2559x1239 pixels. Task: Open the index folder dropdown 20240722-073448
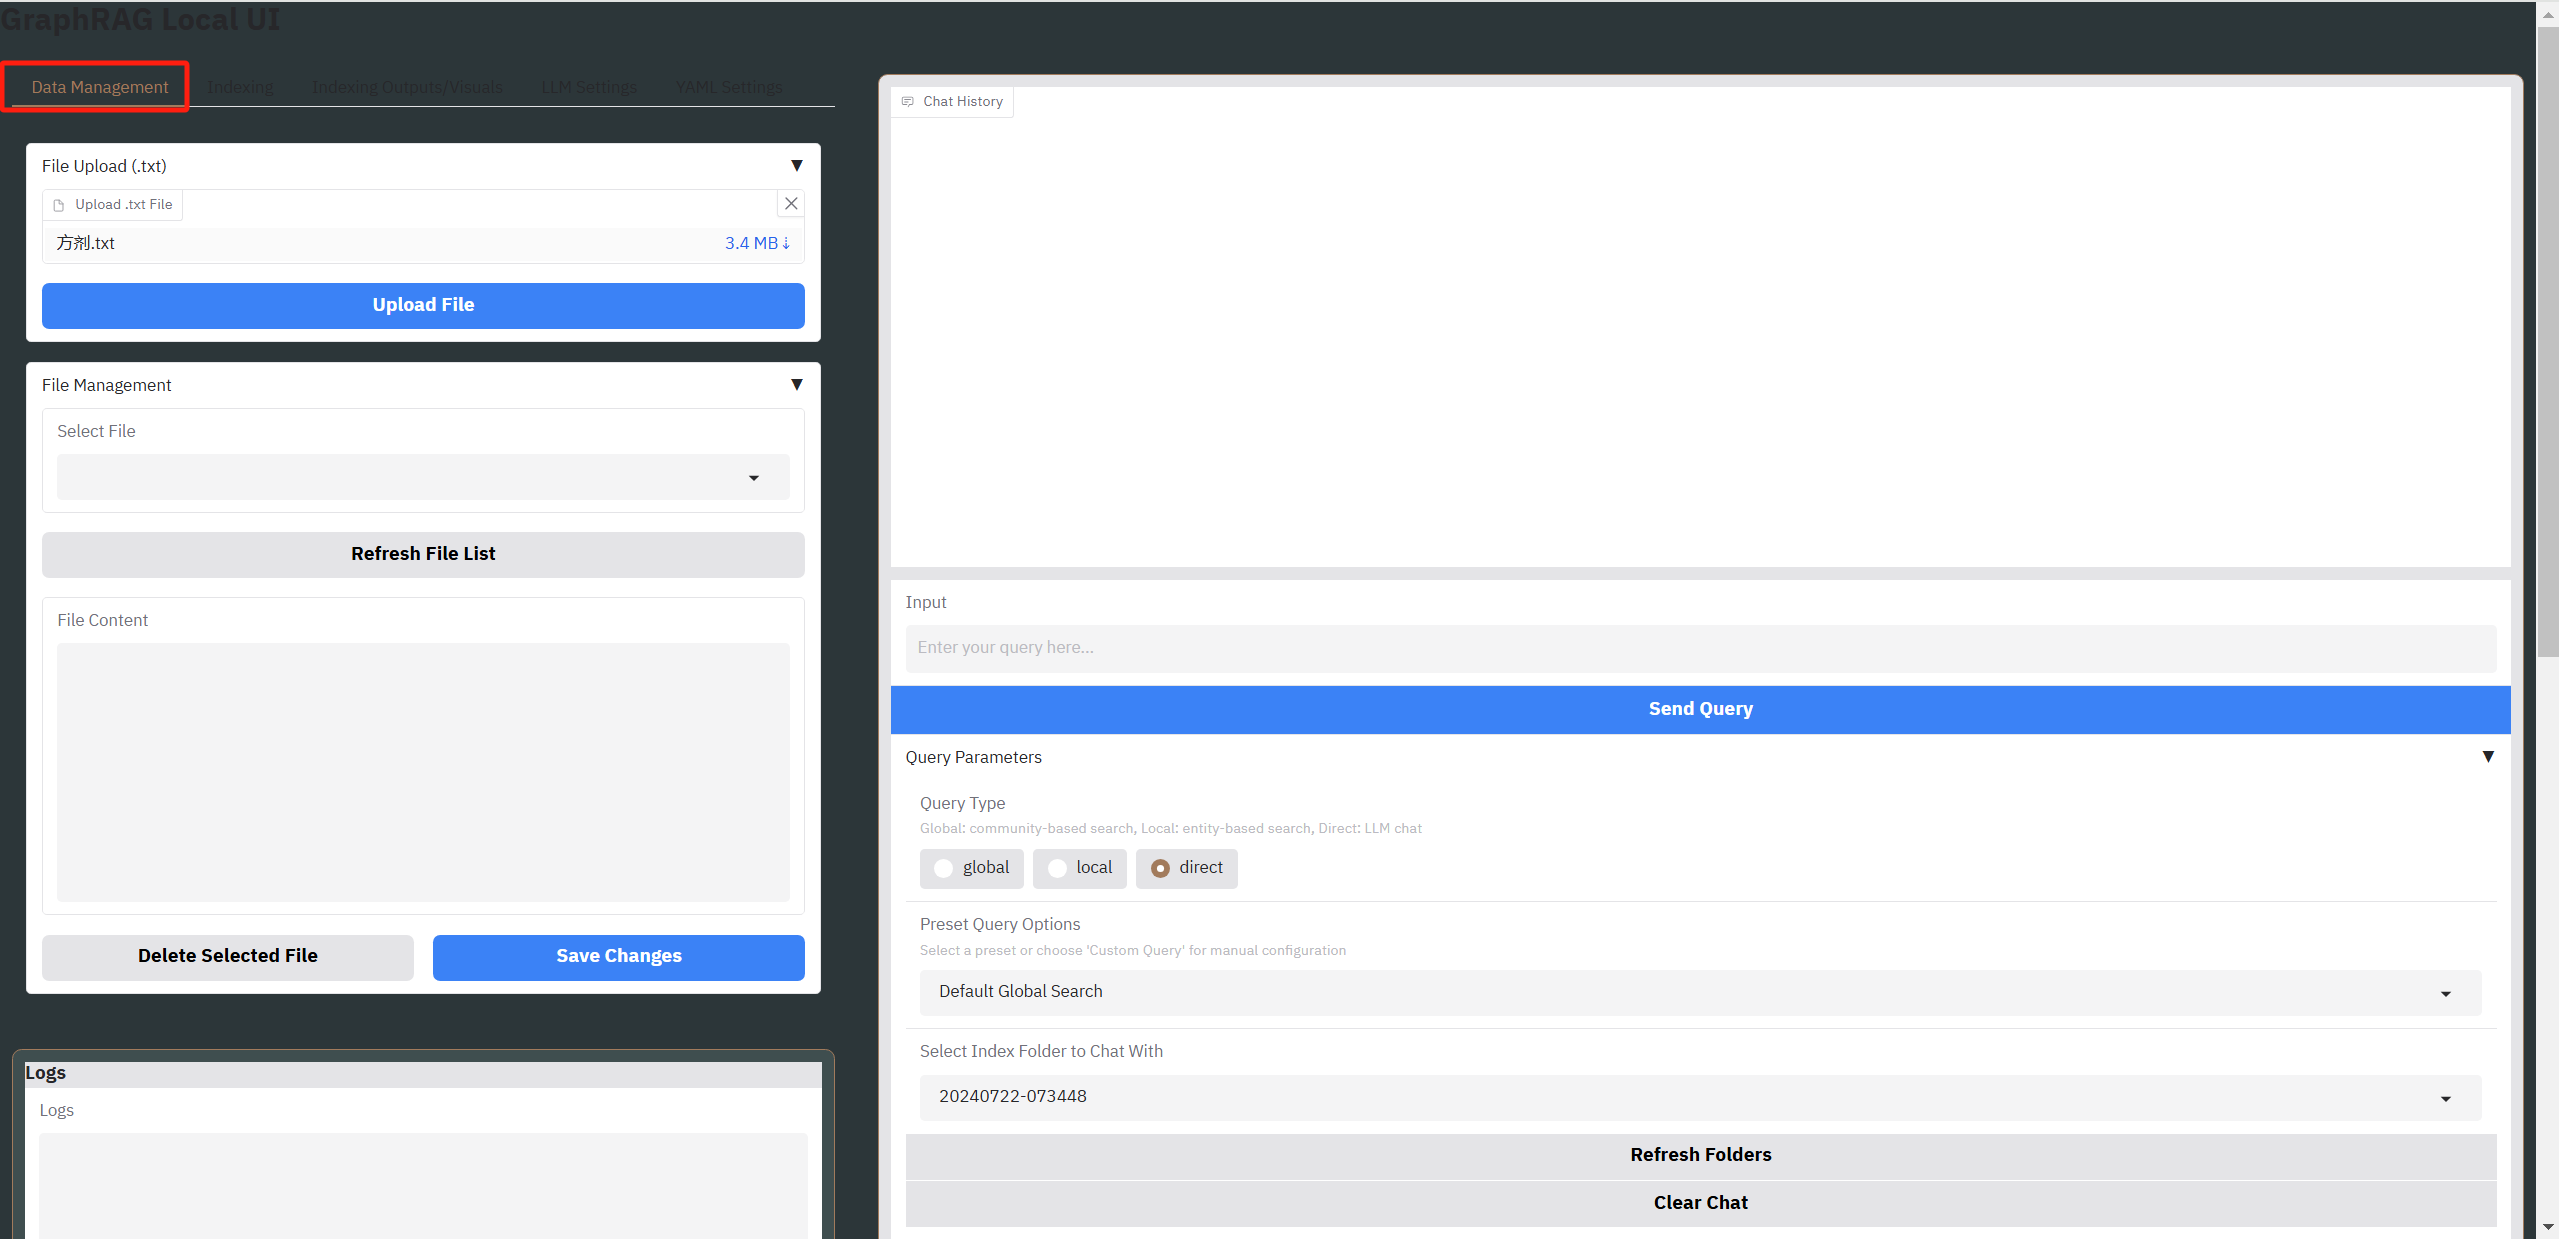(1699, 1097)
